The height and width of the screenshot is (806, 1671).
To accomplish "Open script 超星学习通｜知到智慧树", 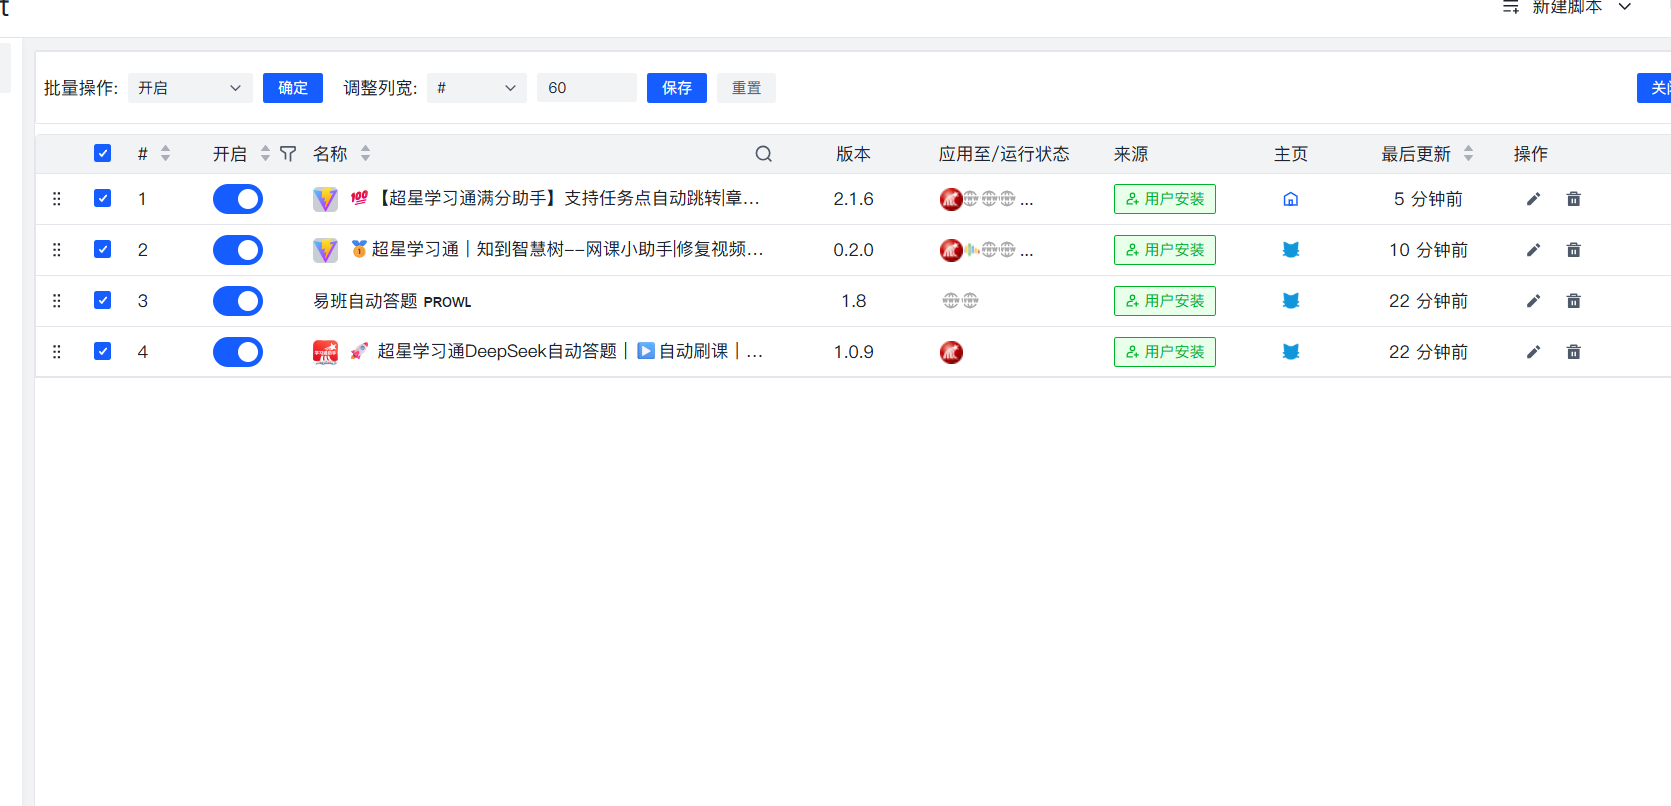I will [557, 250].
